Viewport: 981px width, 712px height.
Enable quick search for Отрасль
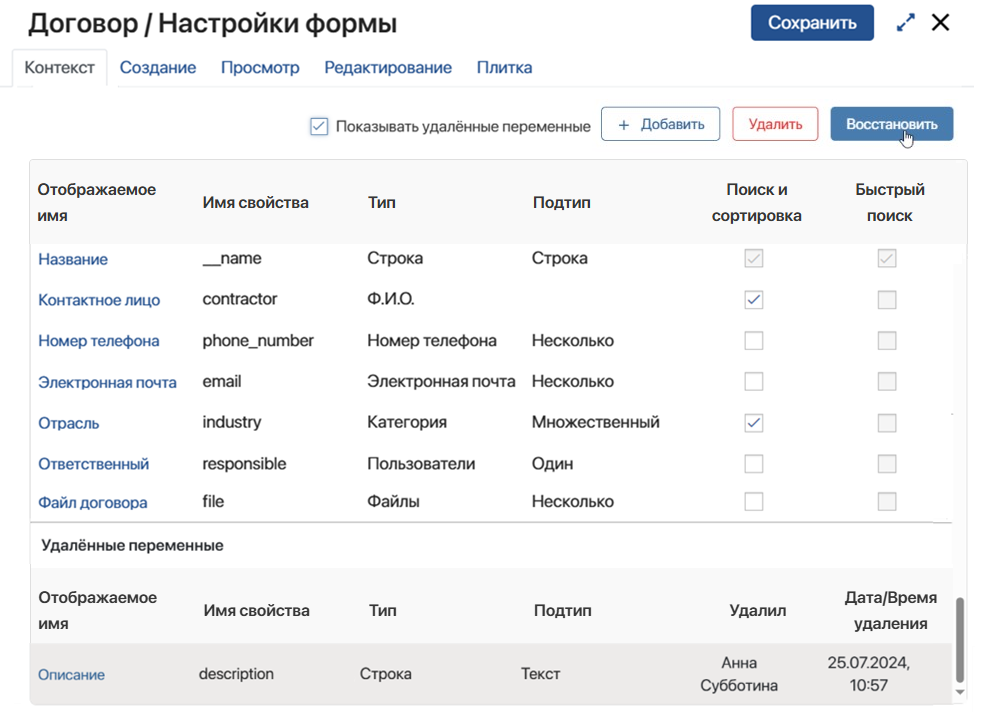(887, 423)
